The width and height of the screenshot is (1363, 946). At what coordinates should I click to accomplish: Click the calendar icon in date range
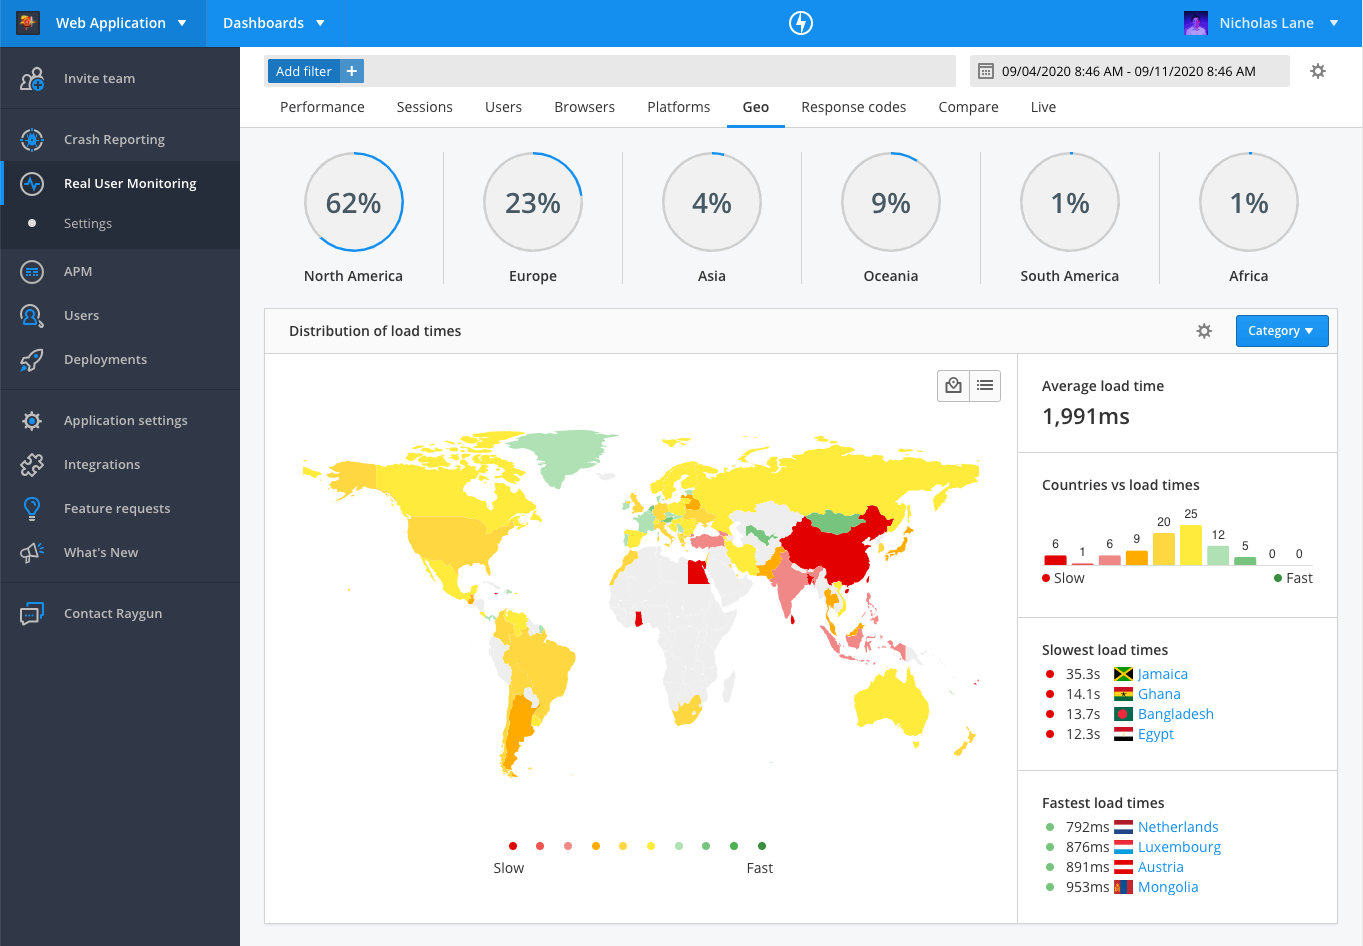[985, 71]
